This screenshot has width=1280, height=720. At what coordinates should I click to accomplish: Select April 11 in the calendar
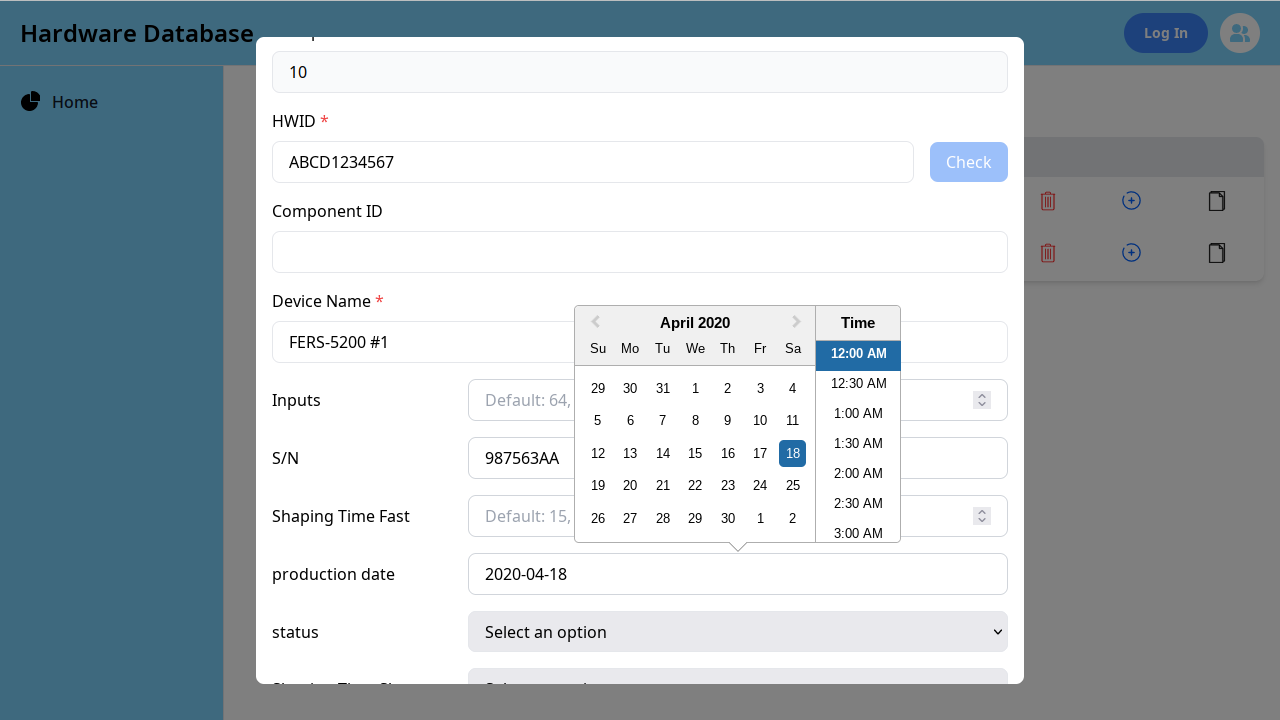click(x=793, y=421)
